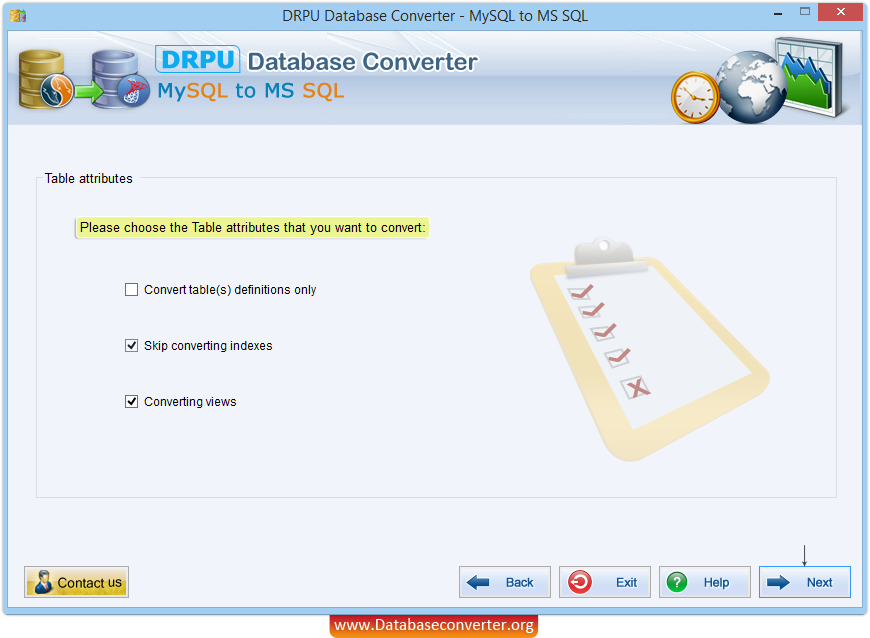Click the MySQL source database icon
This screenshot has width=870, height=638.
(45, 79)
